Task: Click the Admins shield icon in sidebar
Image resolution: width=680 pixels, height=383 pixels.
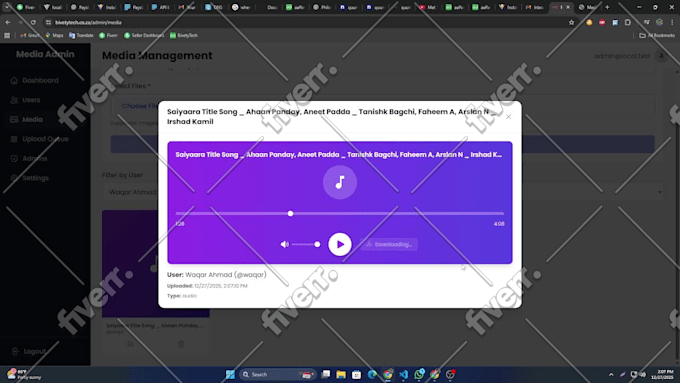Action: pos(14,159)
